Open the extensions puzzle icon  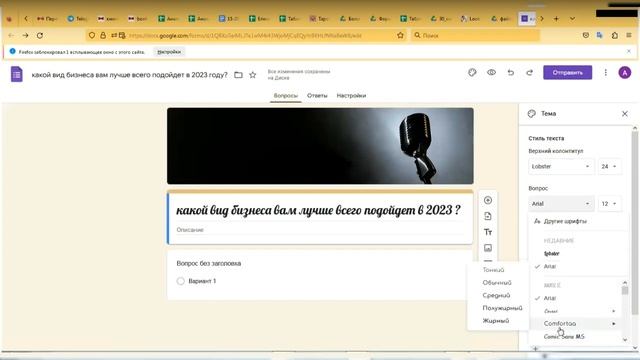point(615,36)
